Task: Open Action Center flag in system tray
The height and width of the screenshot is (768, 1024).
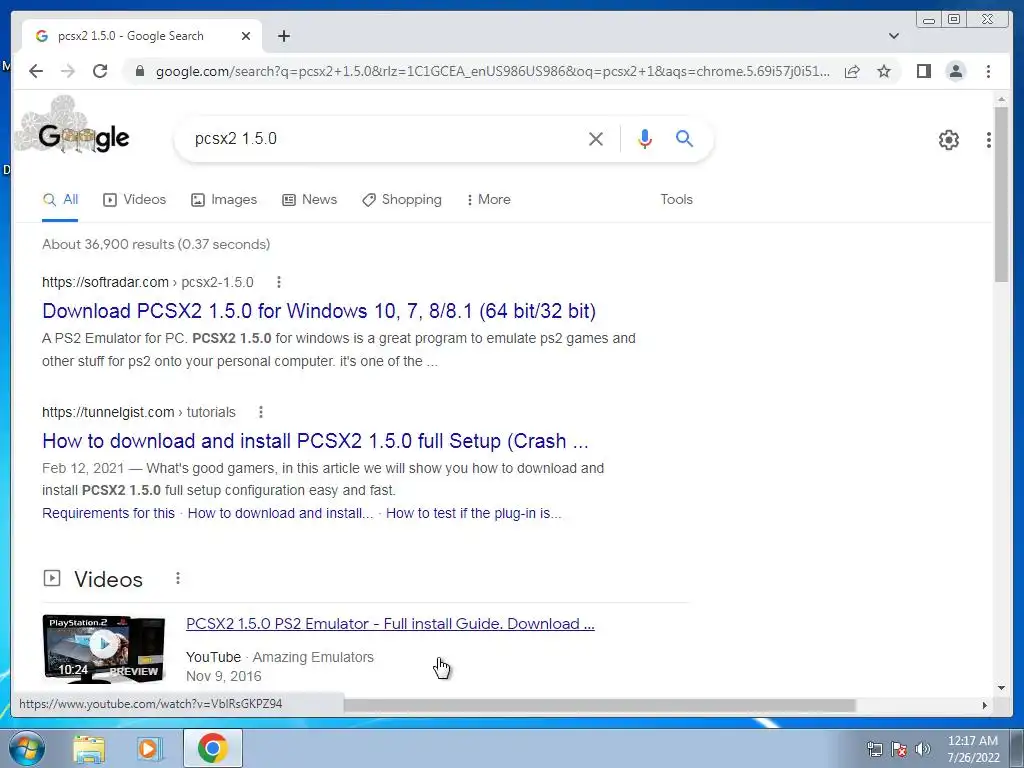Action: 899,749
